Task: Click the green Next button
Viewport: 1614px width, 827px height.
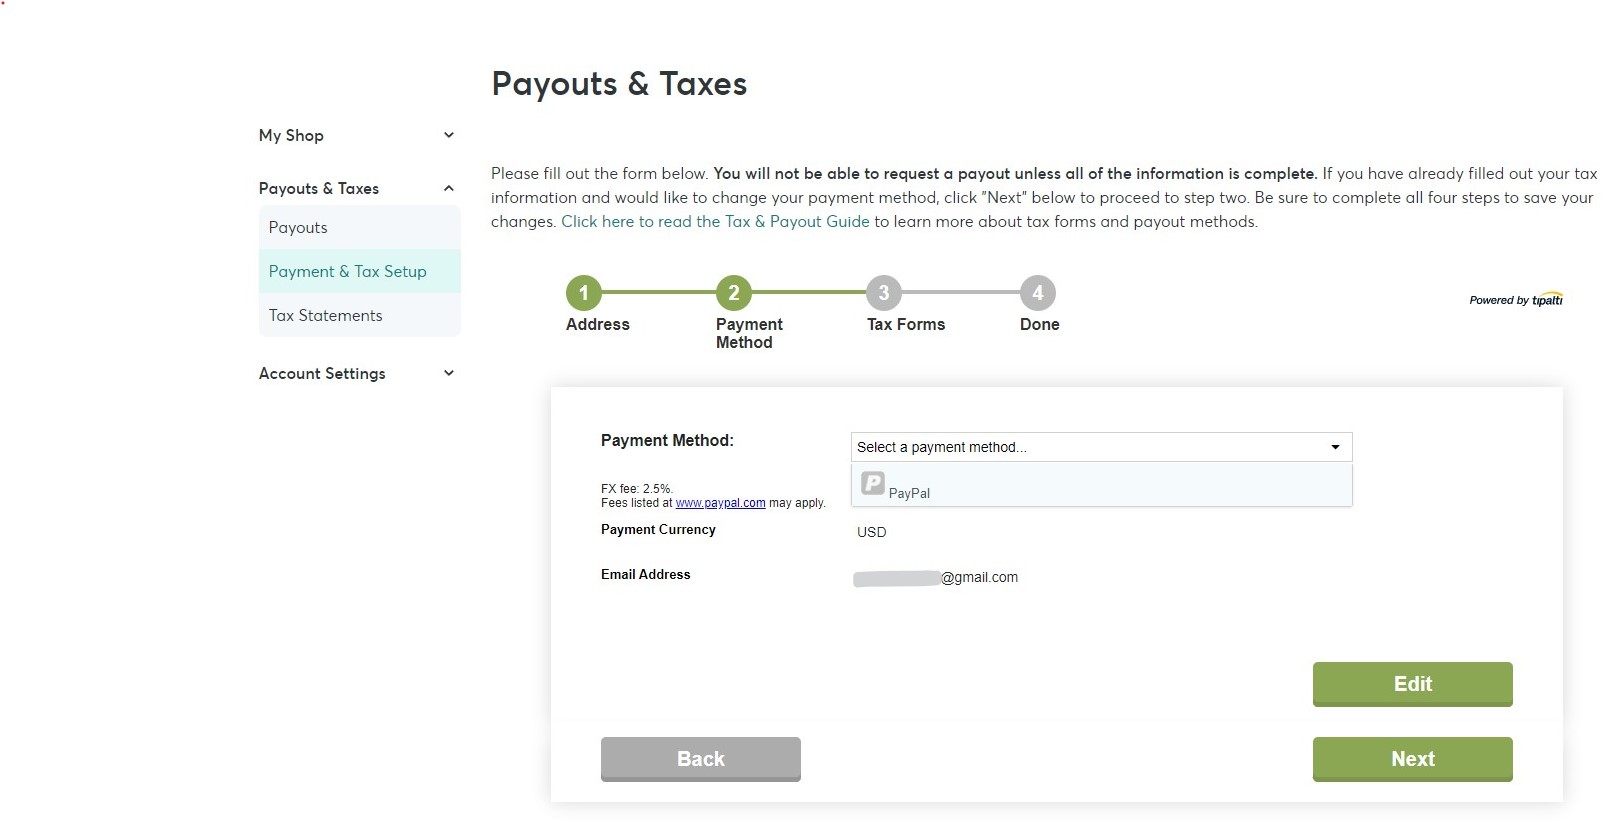Action: coord(1412,759)
